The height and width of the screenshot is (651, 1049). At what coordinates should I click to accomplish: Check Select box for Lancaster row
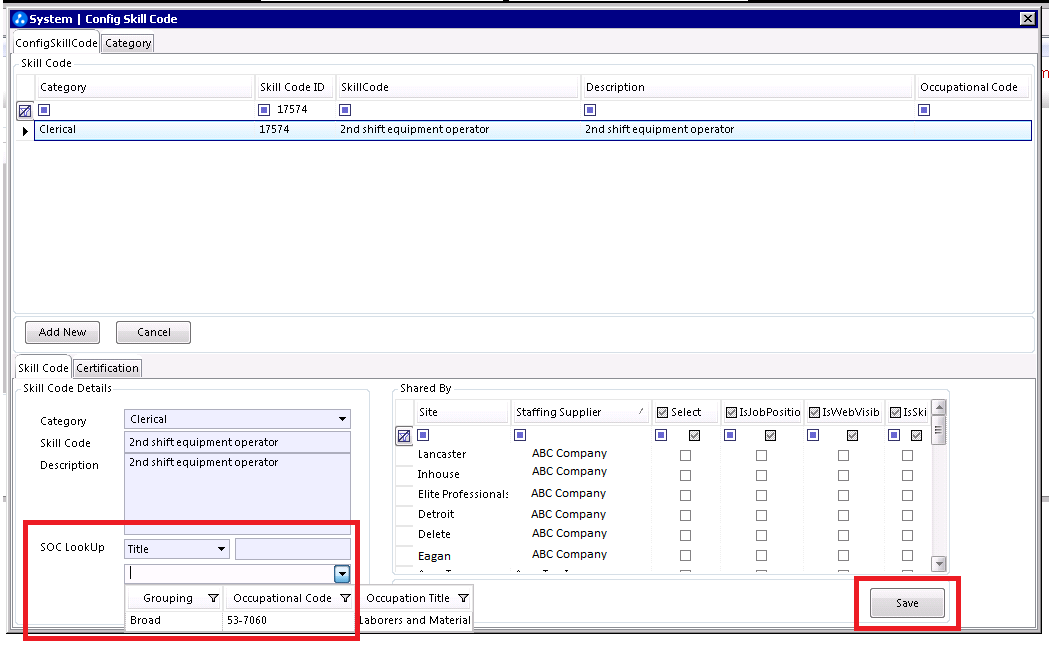tap(685, 456)
